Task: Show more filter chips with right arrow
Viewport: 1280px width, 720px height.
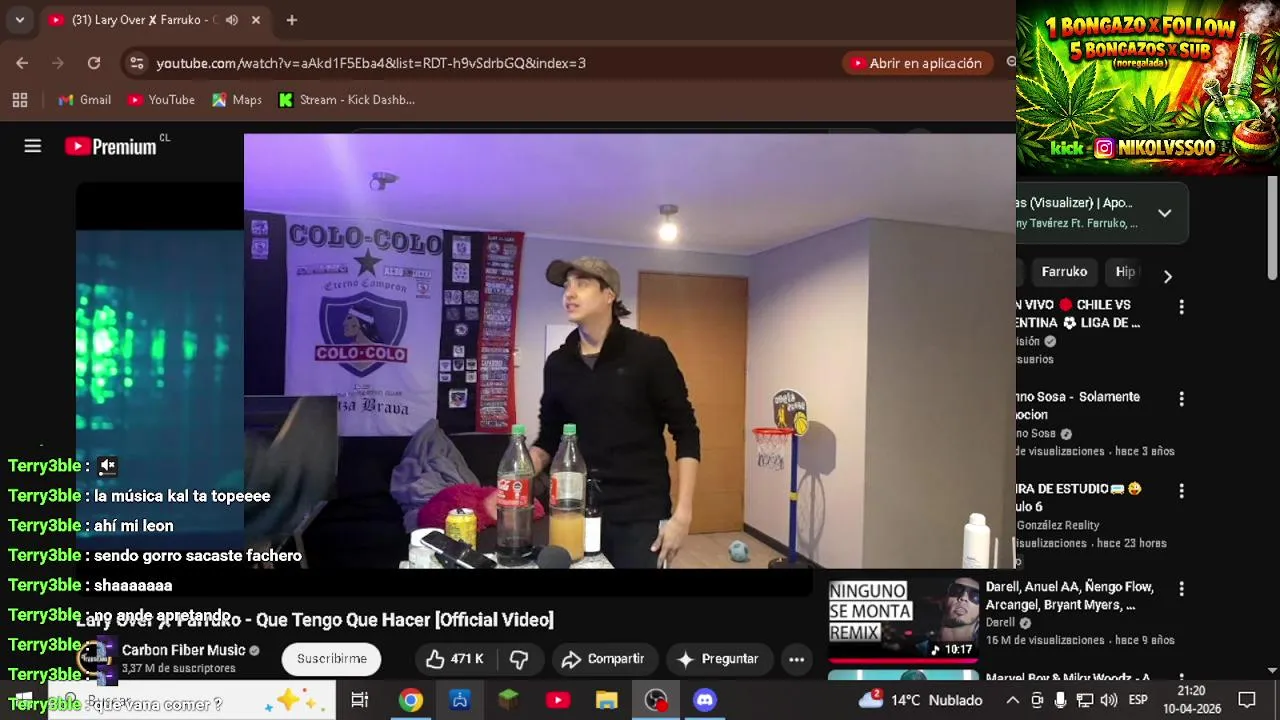Action: point(1167,276)
